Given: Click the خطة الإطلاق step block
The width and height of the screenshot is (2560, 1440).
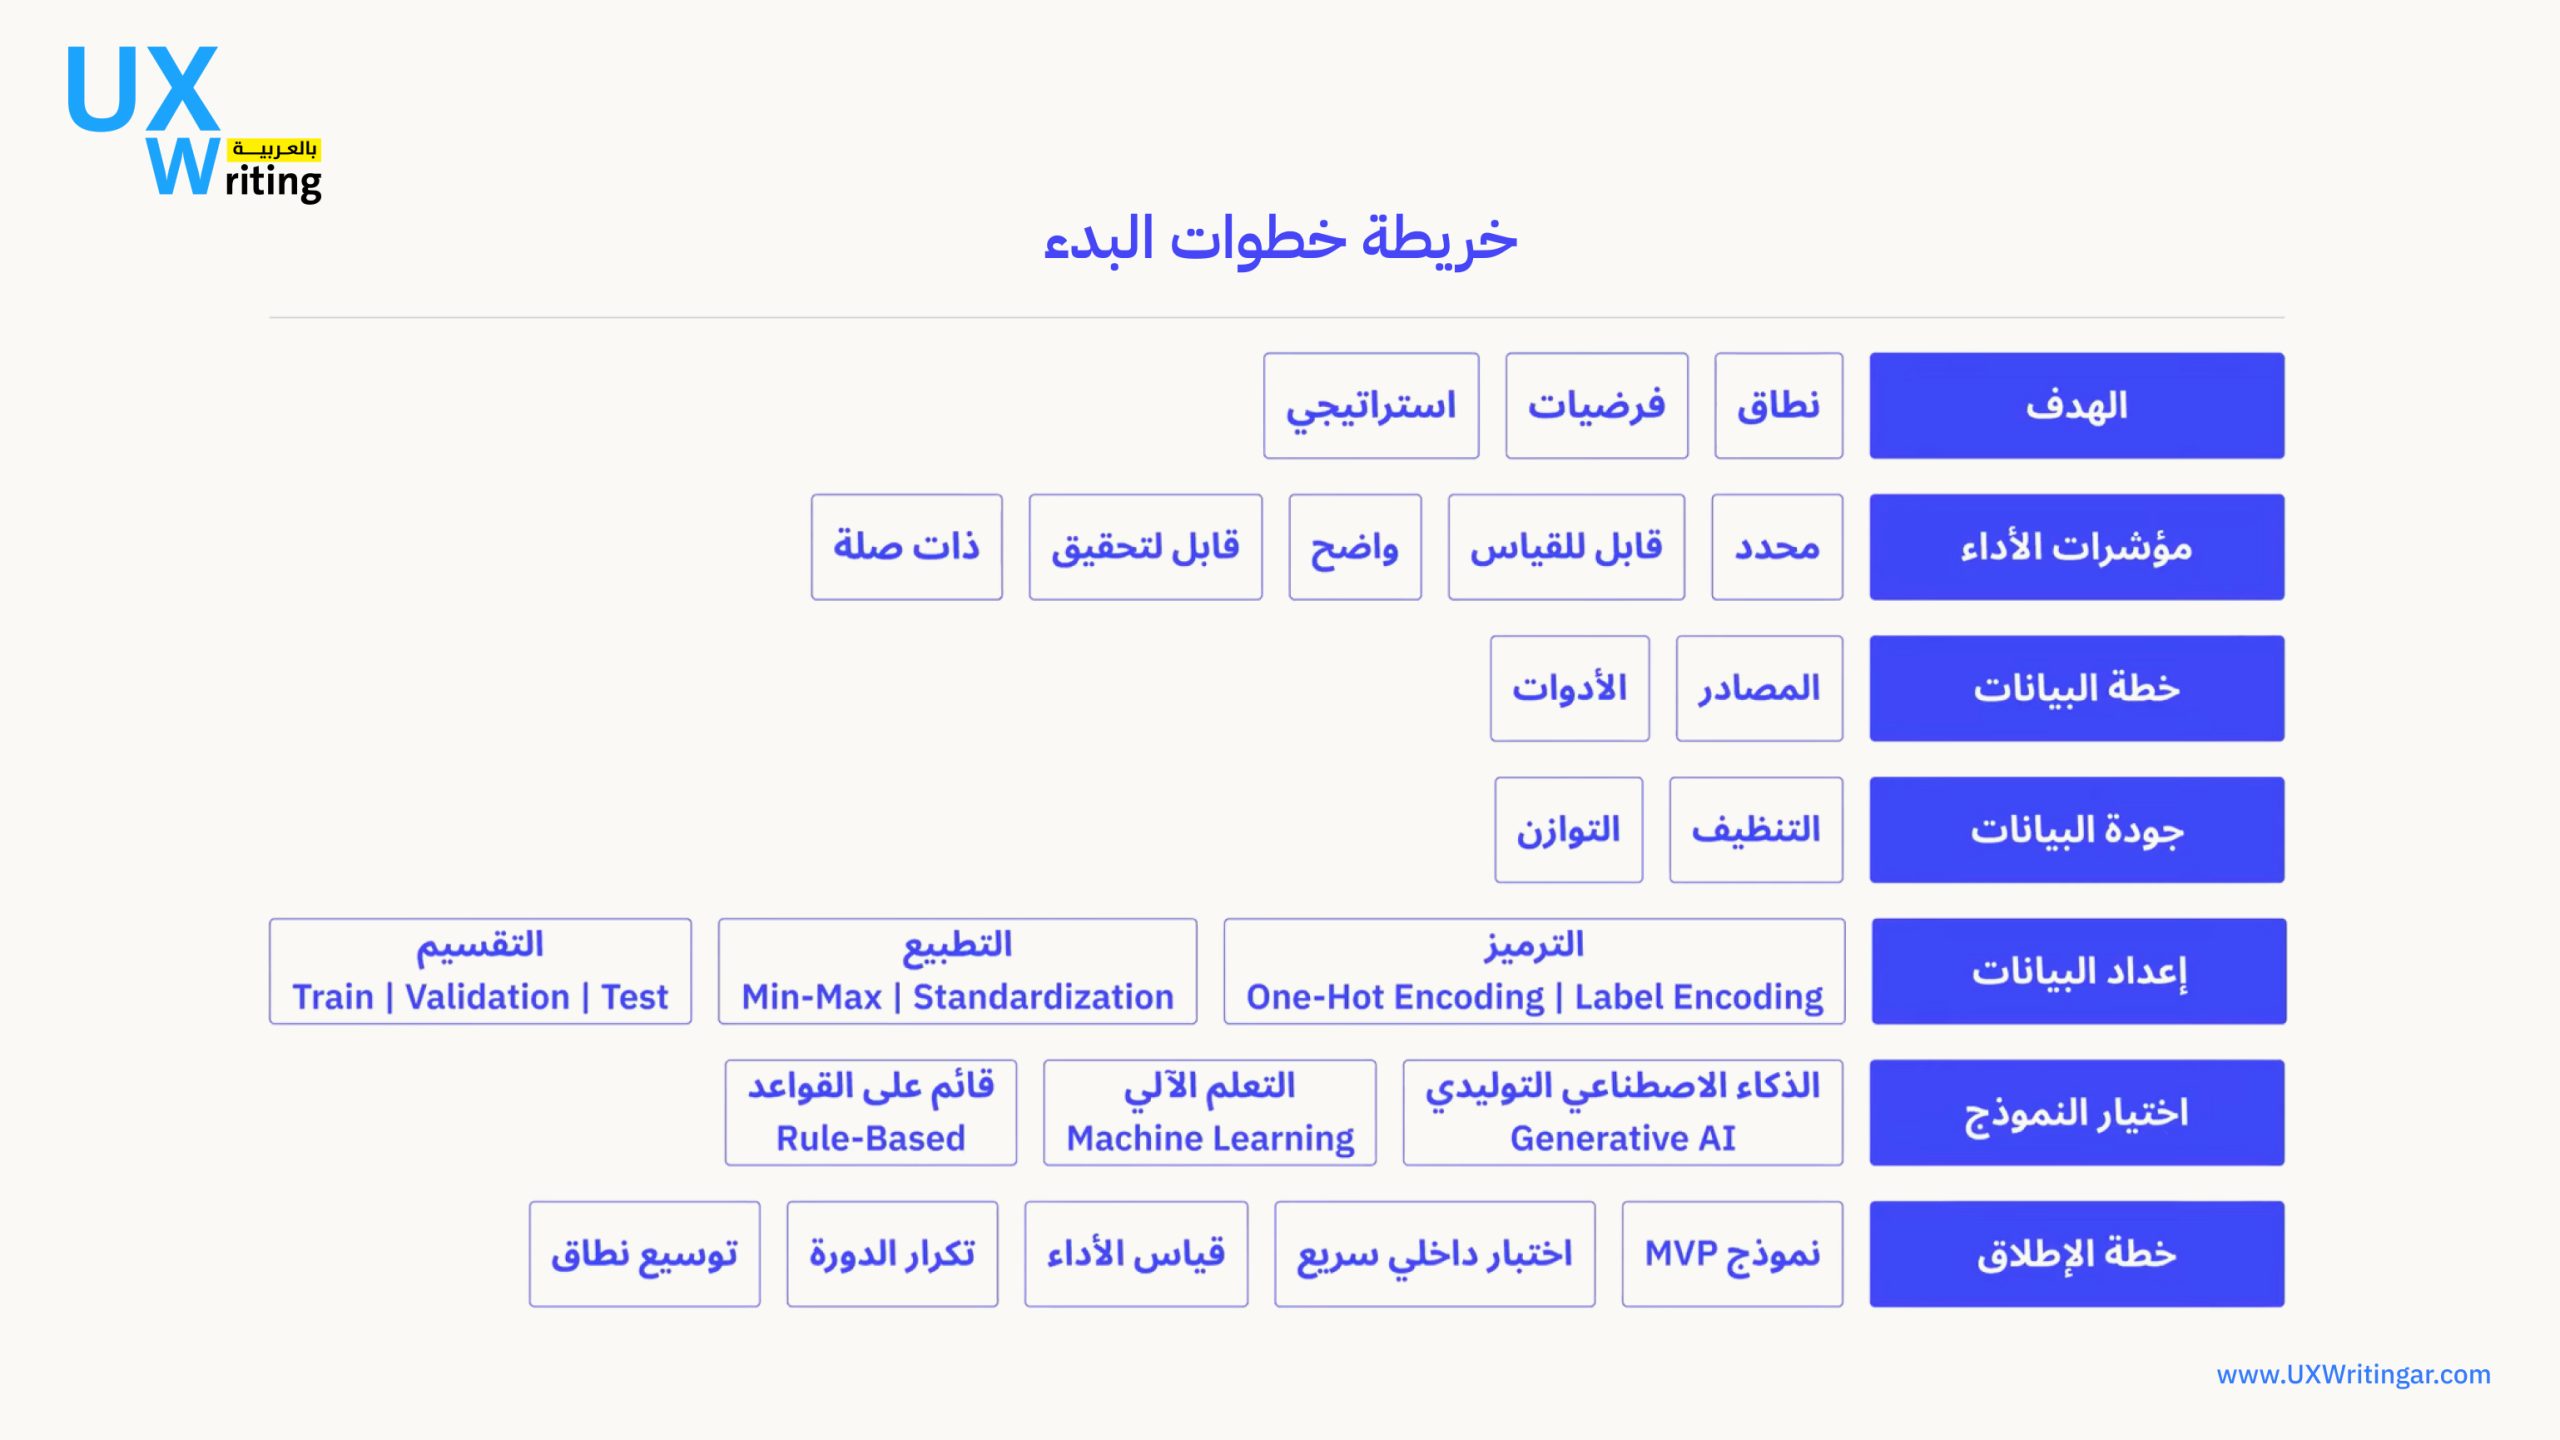Looking at the screenshot, I should click(2076, 1254).
